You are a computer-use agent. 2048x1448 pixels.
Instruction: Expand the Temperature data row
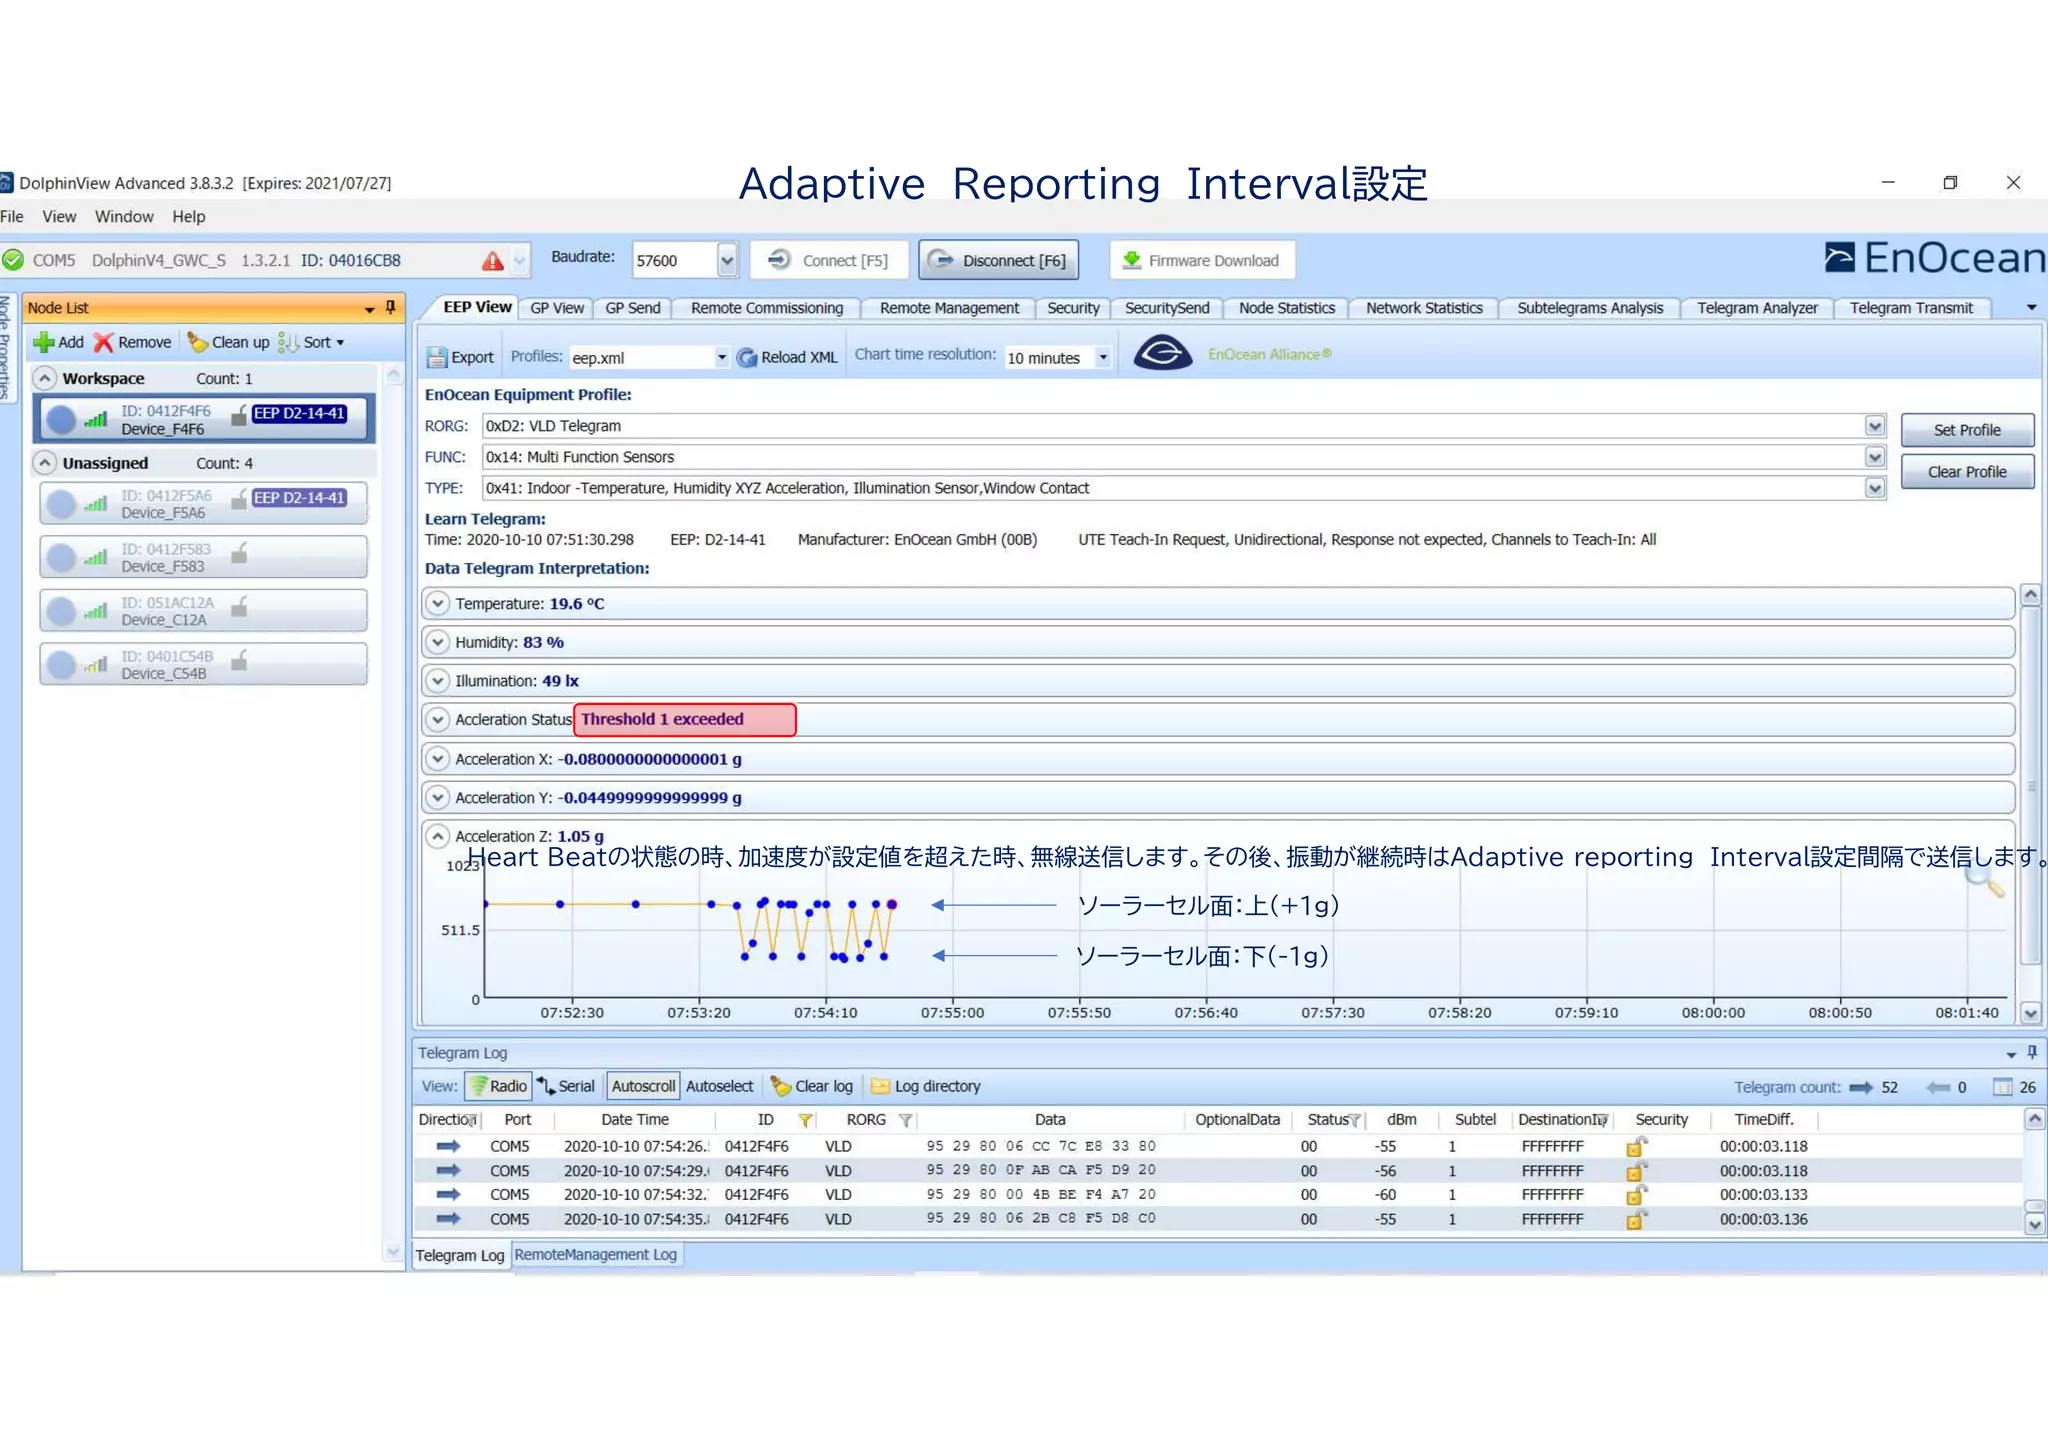(x=437, y=604)
